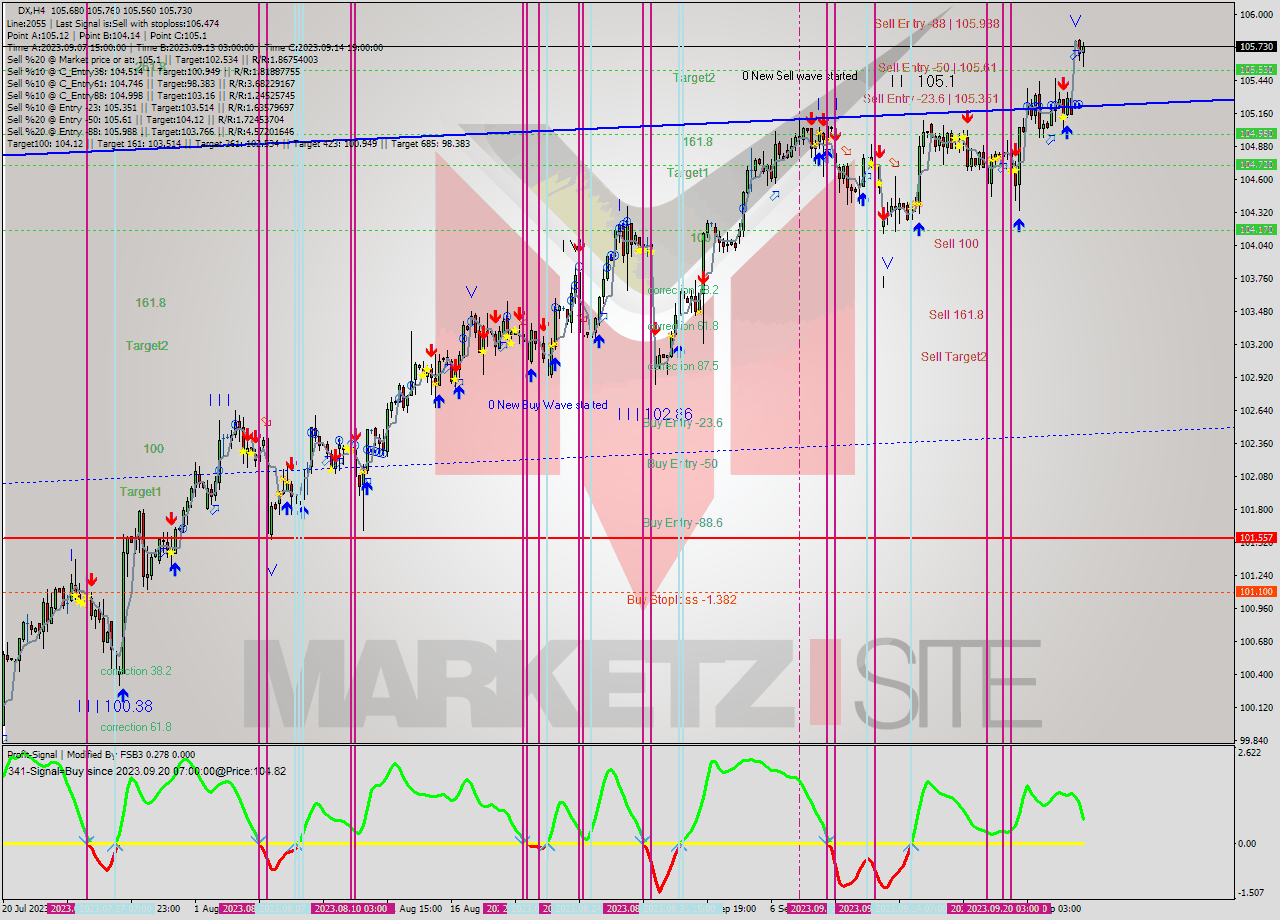Click the 'Aug 15:00' time axis label
Image resolution: width=1280 pixels, height=920 pixels.
[421, 909]
